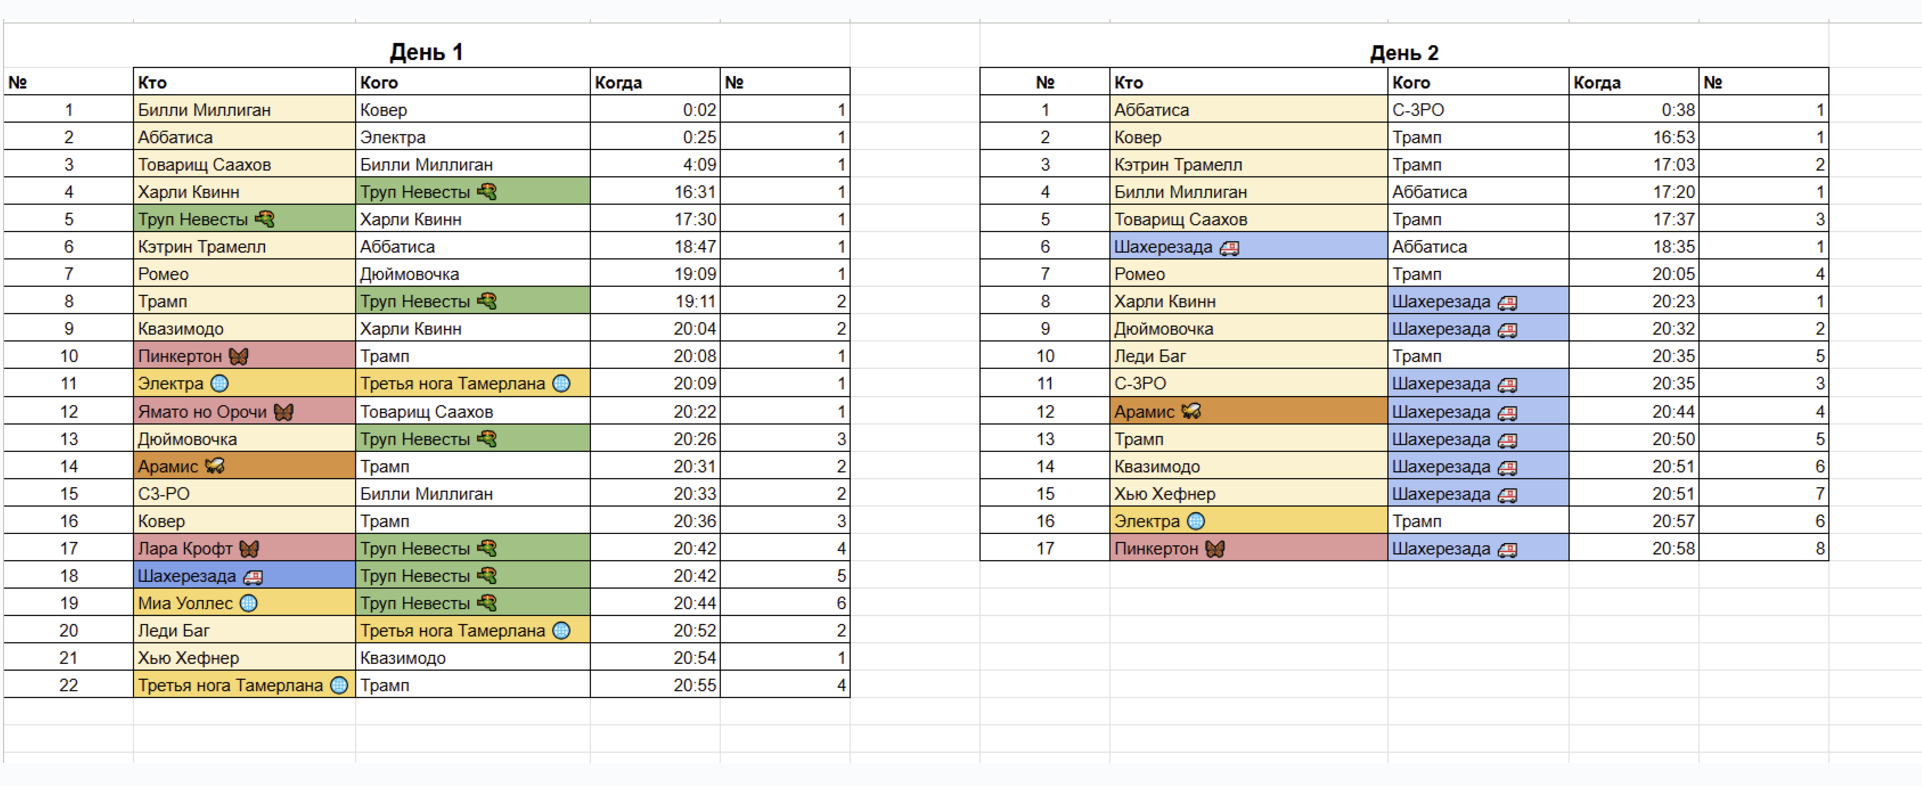Select the cell containing Билли Миллиган in День 1 row 1

pyautogui.click(x=244, y=109)
